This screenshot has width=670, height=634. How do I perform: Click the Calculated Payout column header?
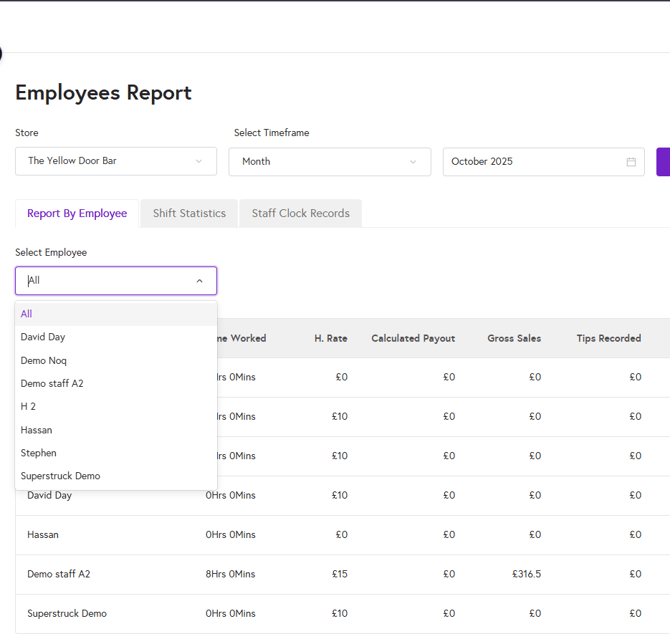413,338
